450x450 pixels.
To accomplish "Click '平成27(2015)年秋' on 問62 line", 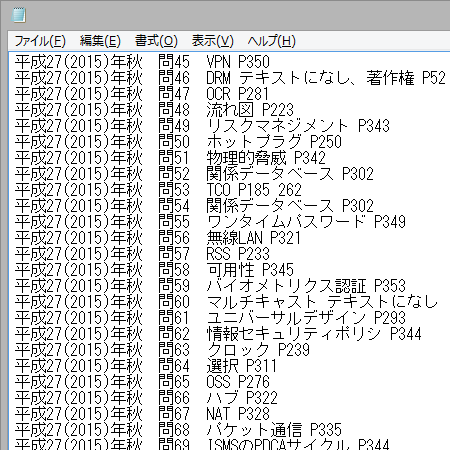I will 78,334.
